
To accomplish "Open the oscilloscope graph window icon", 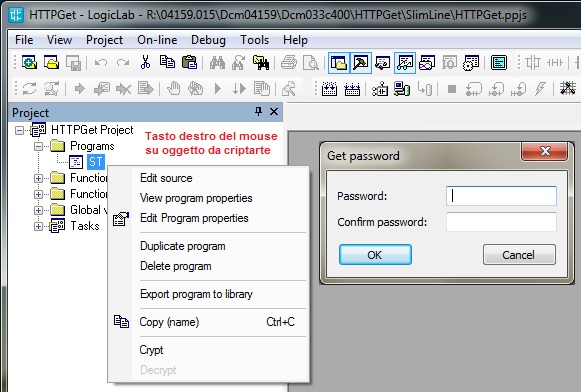I will tap(426, 63).
